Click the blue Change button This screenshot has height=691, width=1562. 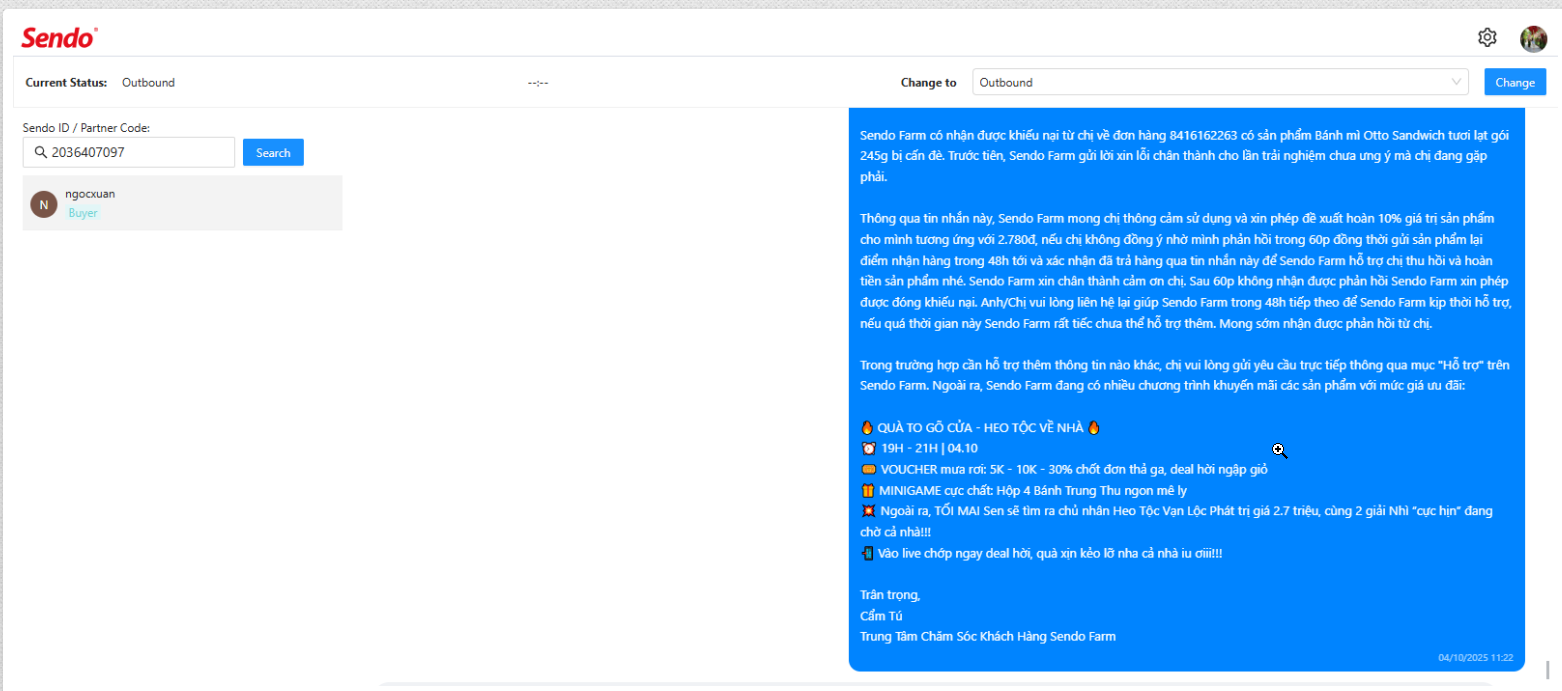coord(1515,82)
